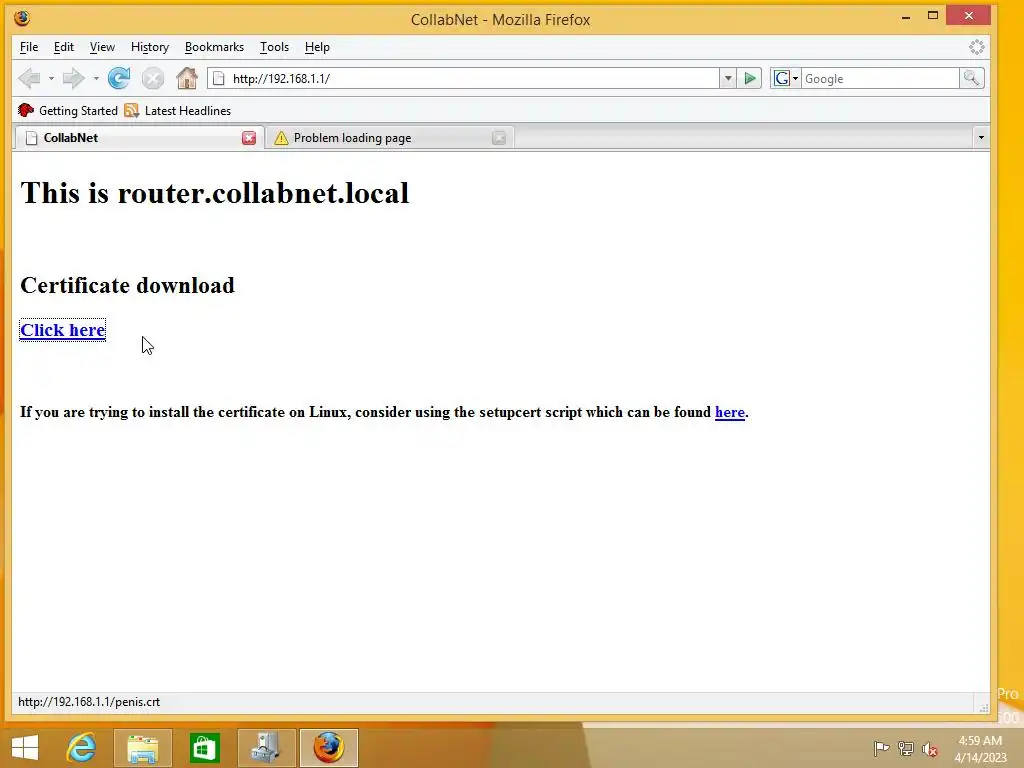This screenshot has height=768, width=1024.
Task: Go to the Home page icon
Action: [x=187, y=78]
